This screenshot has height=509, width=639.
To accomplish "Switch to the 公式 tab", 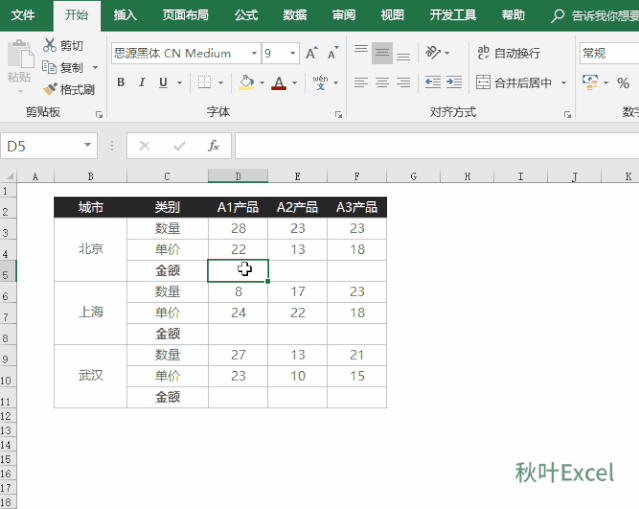I will click(x=246, y=15).
